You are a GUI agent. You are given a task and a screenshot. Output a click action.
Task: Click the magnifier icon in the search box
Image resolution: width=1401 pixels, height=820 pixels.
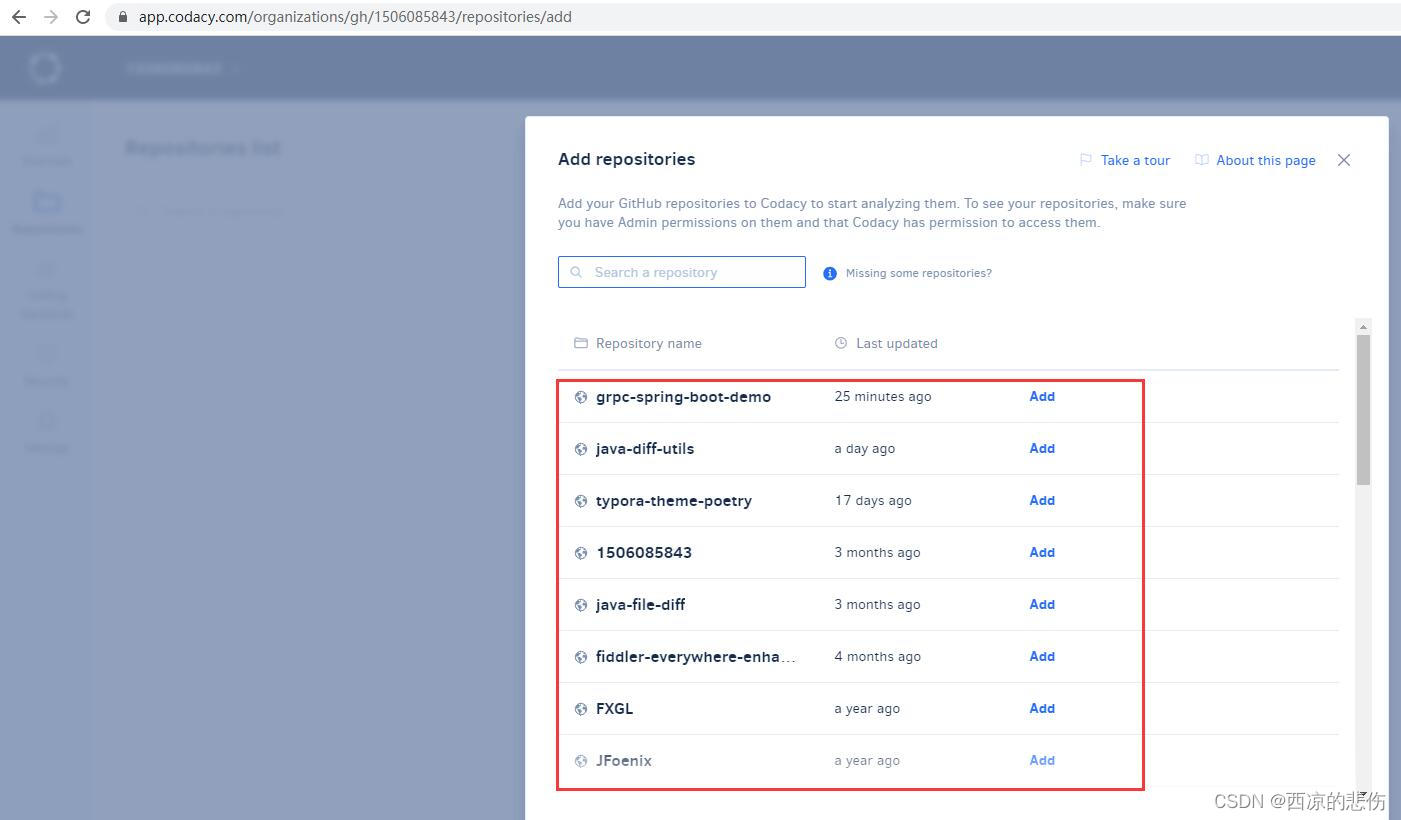(x=576, y=272)
